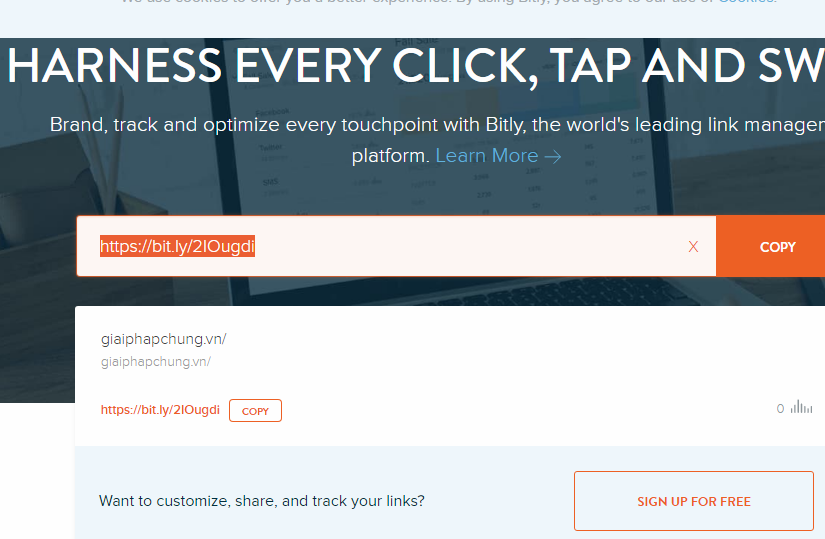The image size is (825, 539).
Task: Open the Learn More link
Action: (487, 156)
